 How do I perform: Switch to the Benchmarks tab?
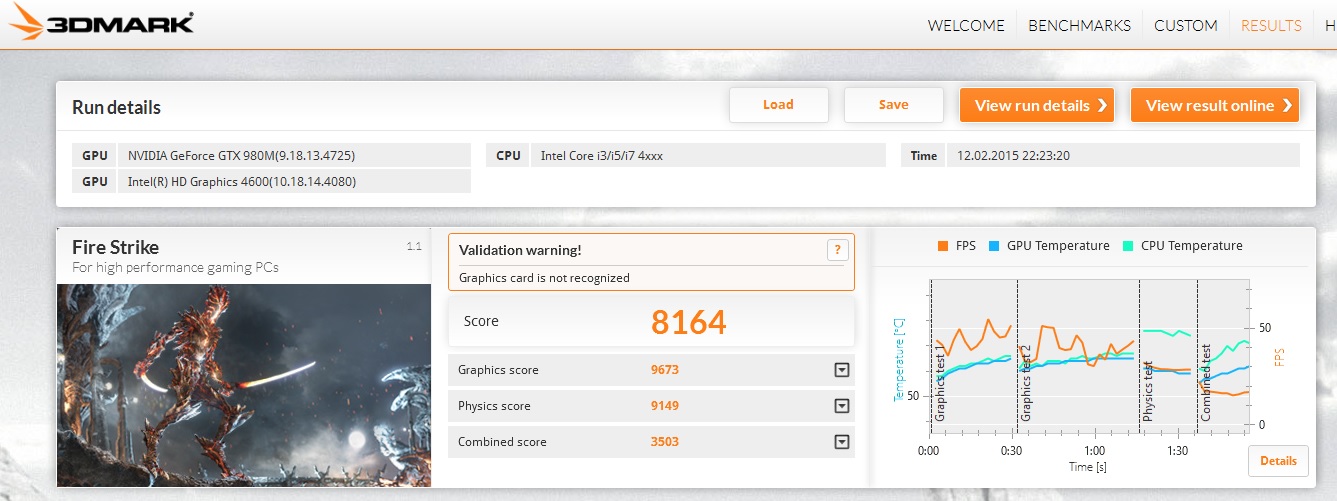1079,26
